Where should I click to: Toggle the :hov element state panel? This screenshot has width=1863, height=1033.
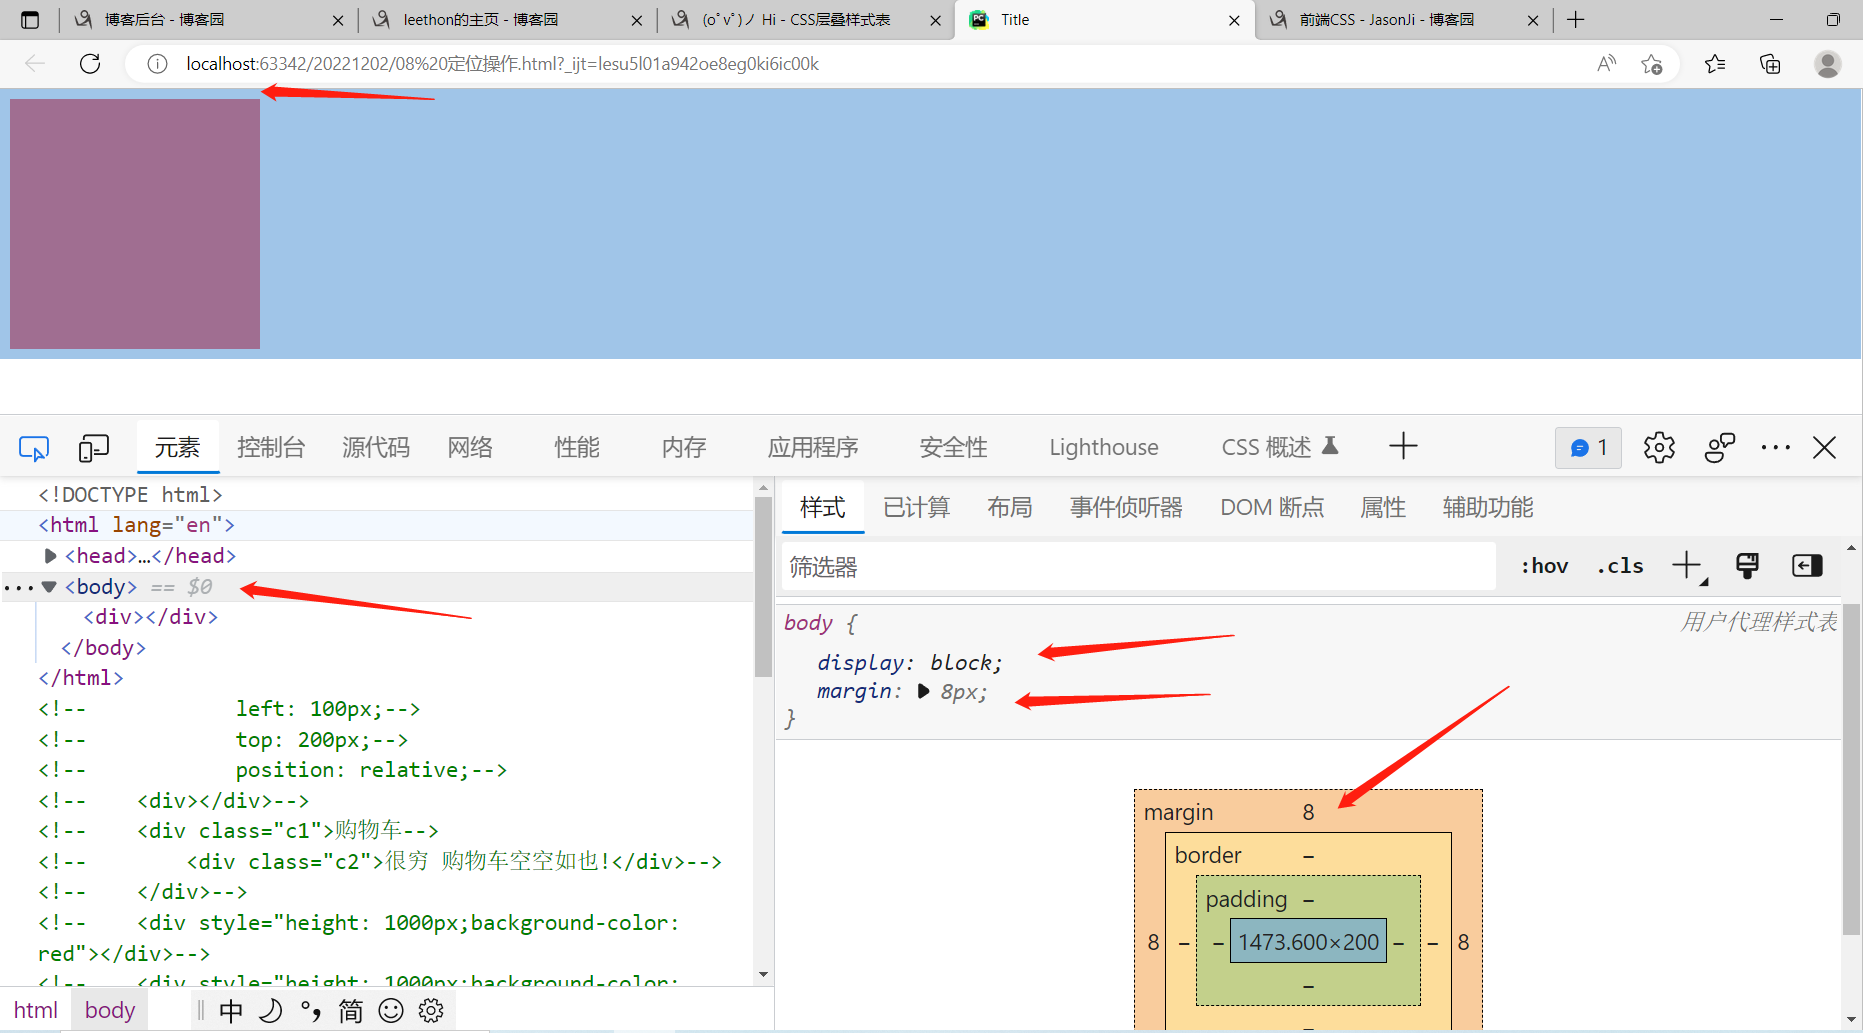coord(1545,566)
